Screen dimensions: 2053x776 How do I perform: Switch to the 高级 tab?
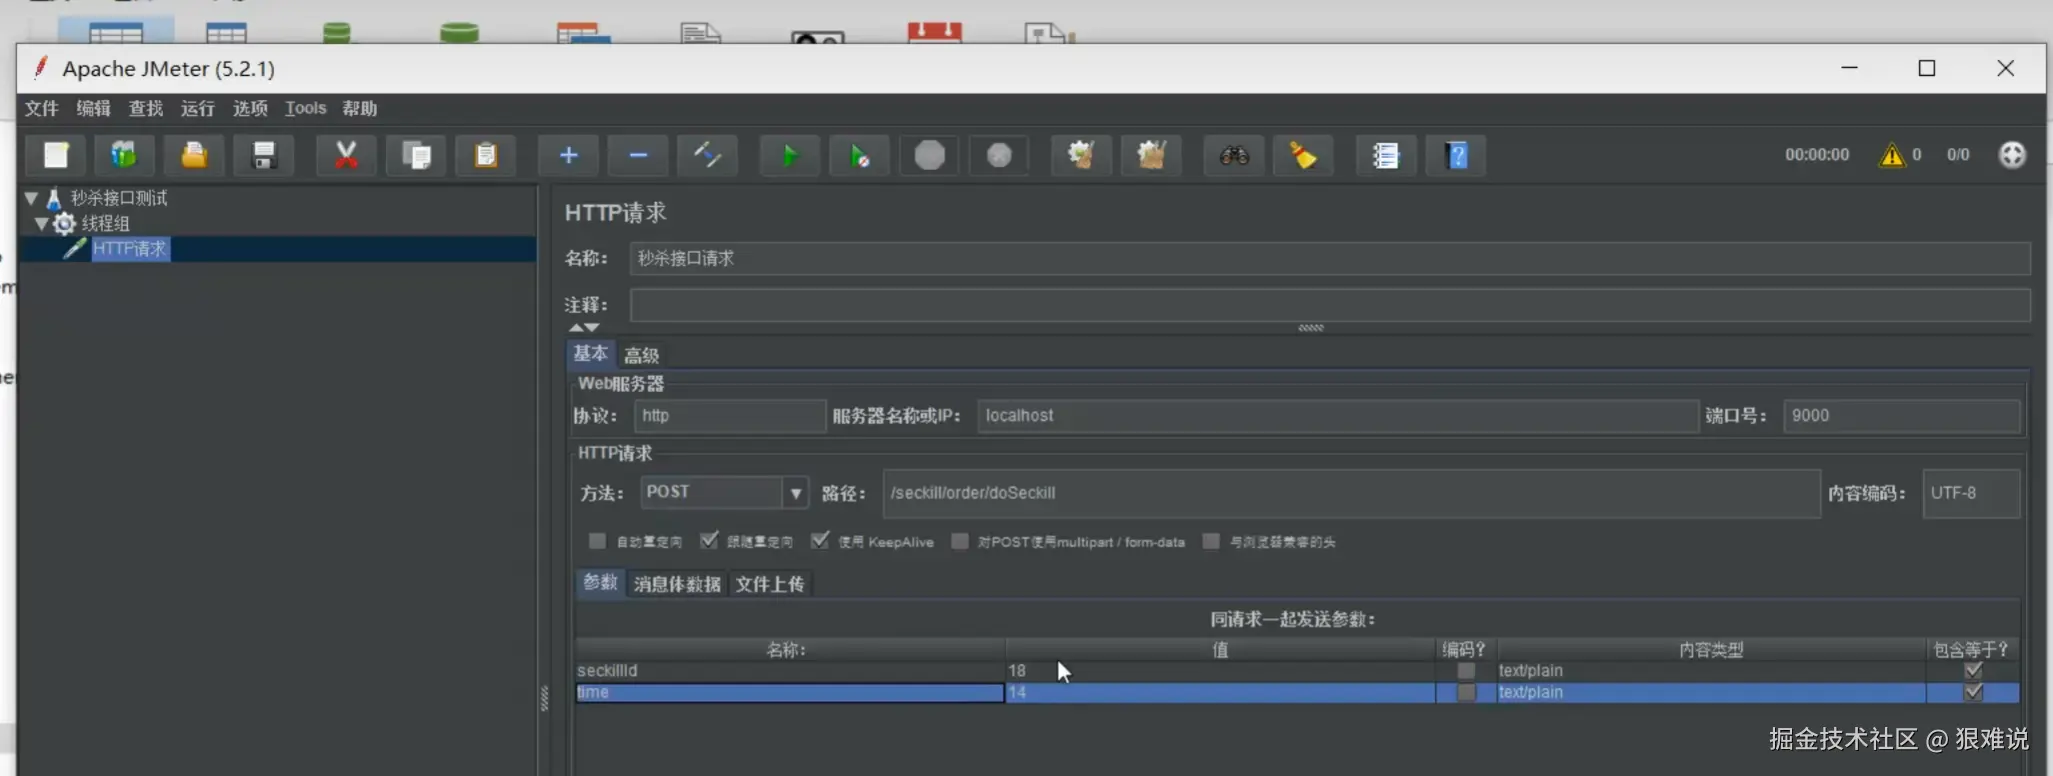tap(641, 355)
